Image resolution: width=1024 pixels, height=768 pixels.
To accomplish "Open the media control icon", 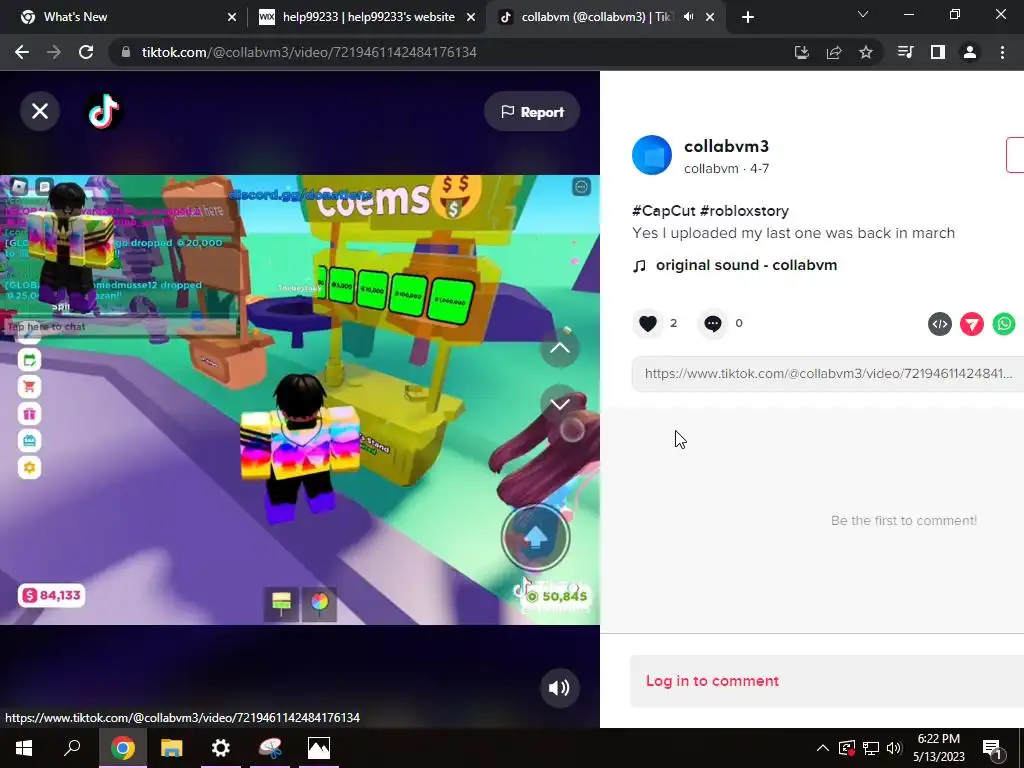I will (906, 52).
